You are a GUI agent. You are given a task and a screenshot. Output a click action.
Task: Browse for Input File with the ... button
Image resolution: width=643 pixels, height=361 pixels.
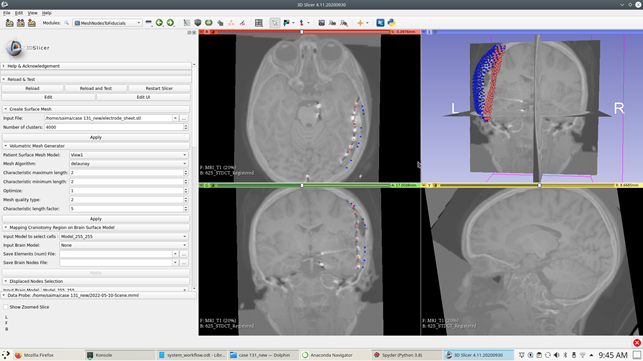tap(184, 118)
